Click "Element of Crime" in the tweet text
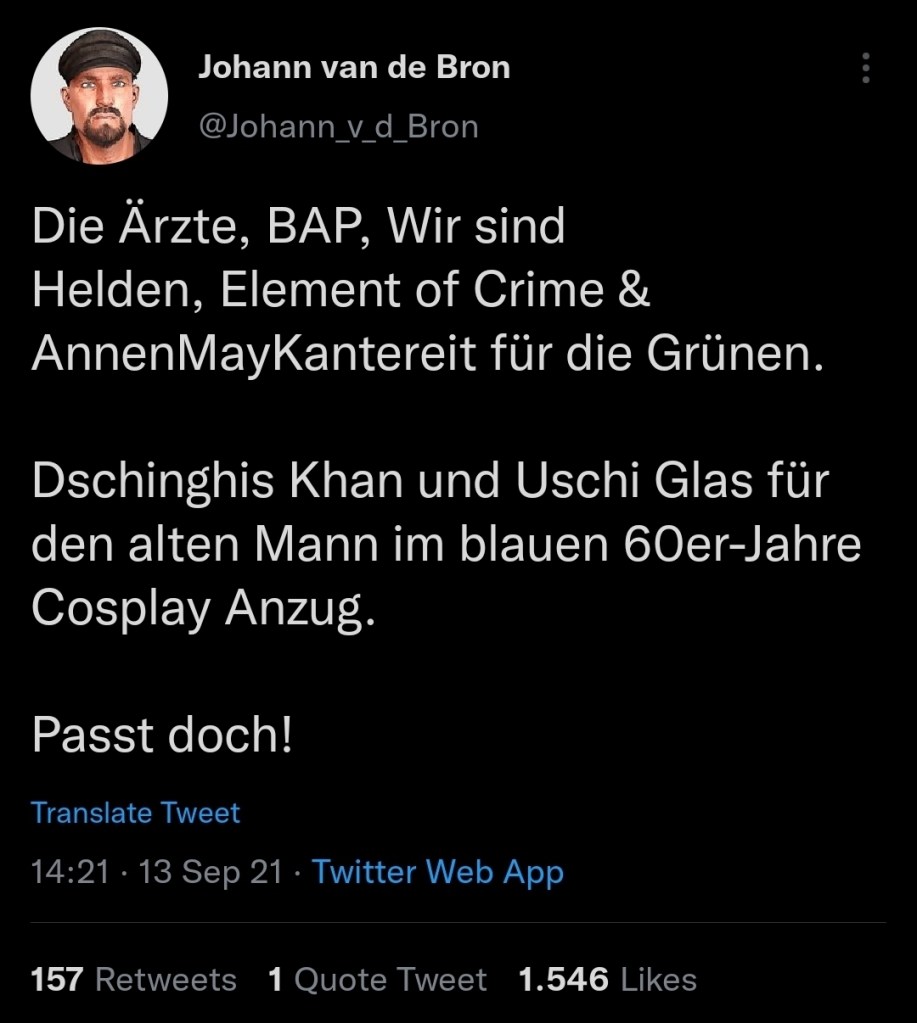This screenshot has width=917, height=1023. coord(412,291)
